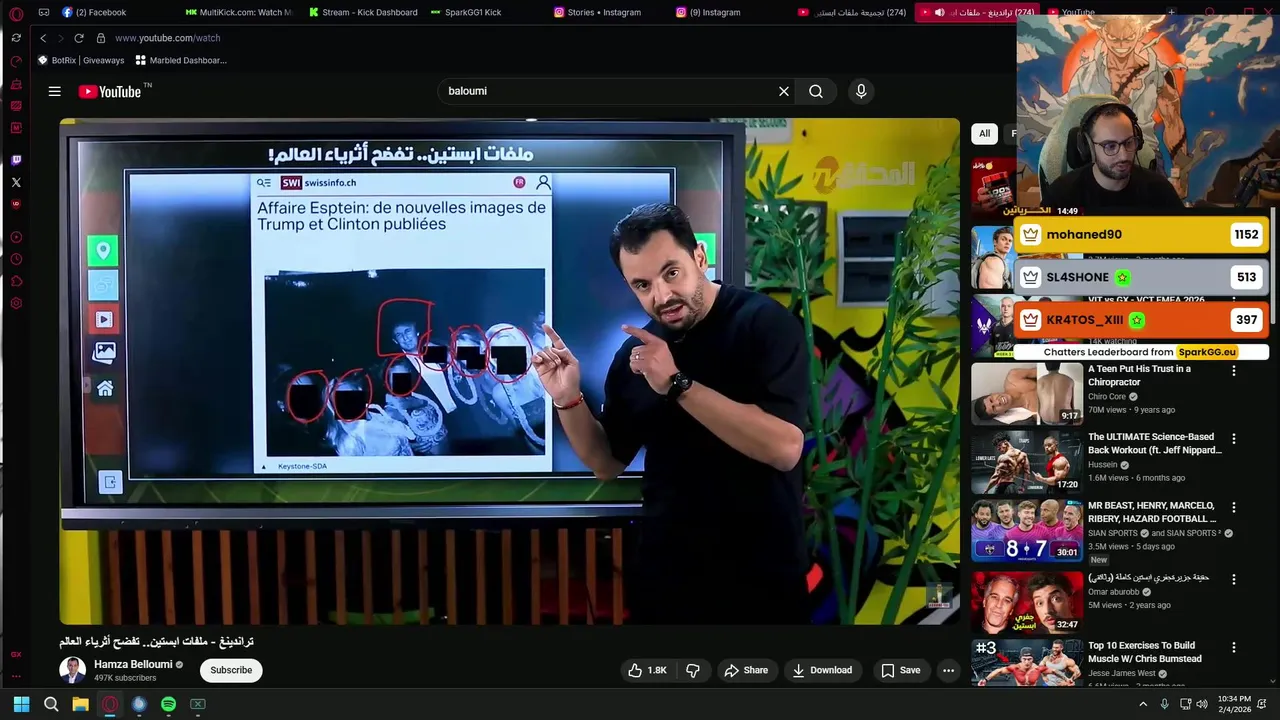This screenshot has height=720, width=1280.
Task: Open options menu for Back Workout video
Action: point(1233,438)
